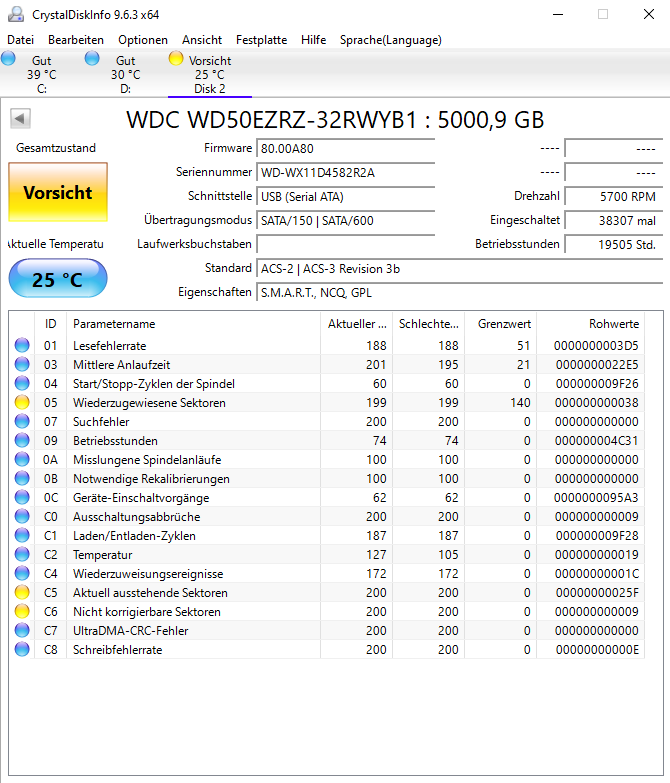Click the Parametername column header
The height and width of the screenshot is (783, 670).
194,324
